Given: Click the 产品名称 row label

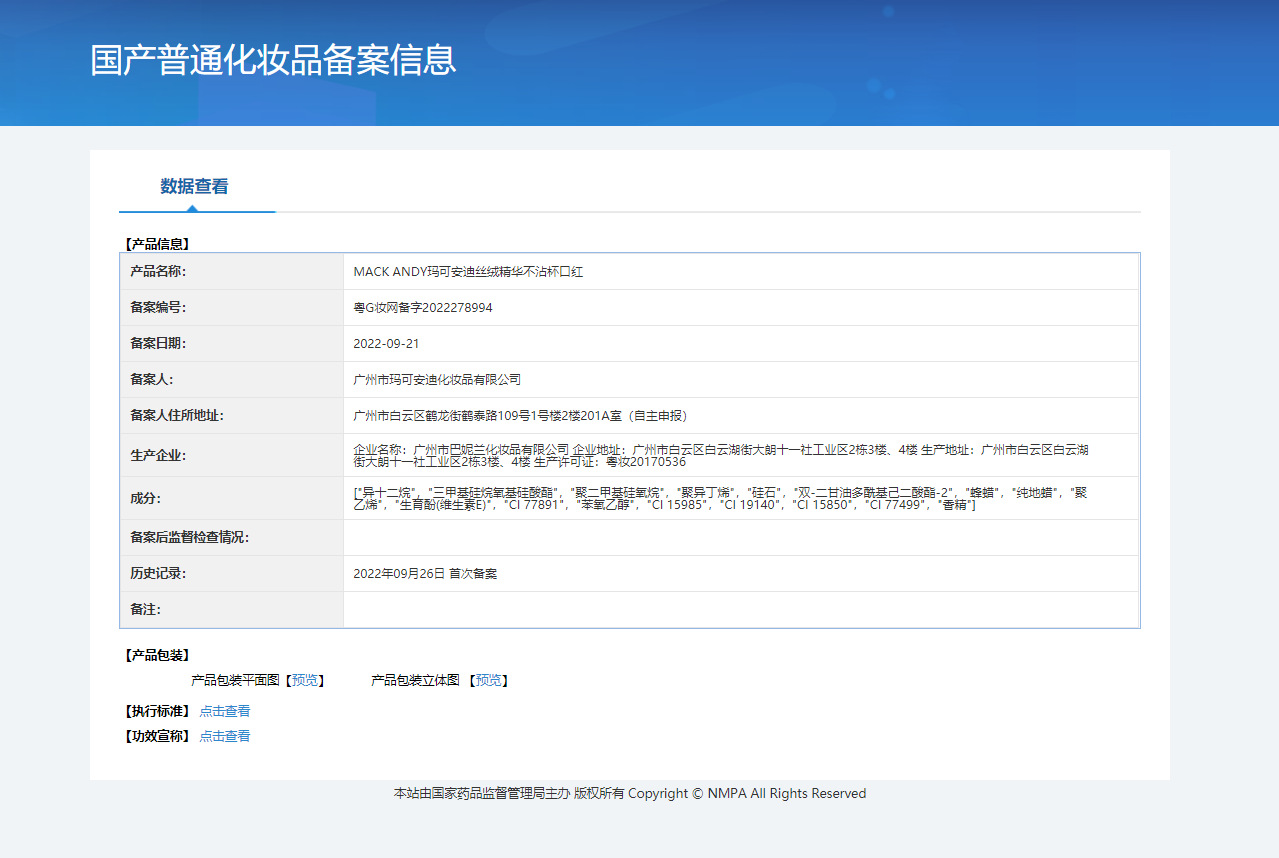Looking at the screenshot, I should (x=158, y=272).
